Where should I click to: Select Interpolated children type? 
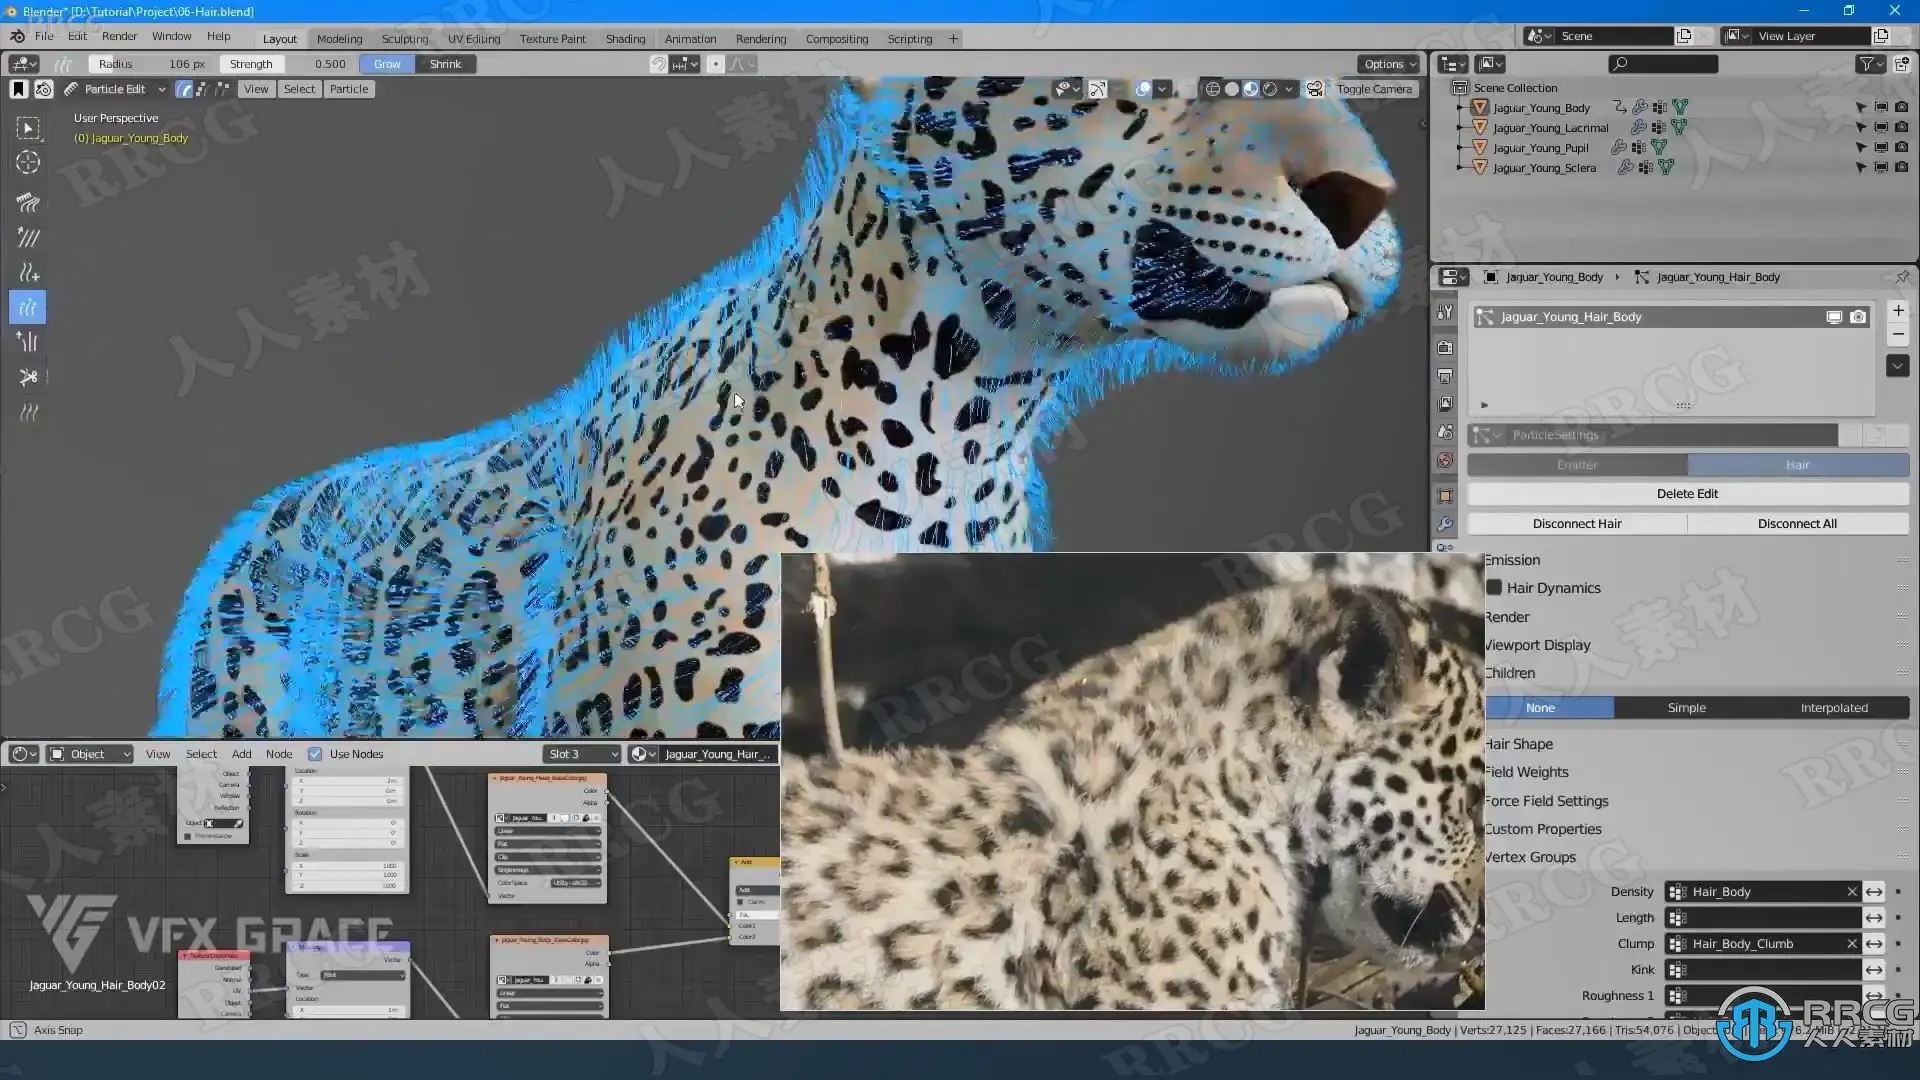point(1833,708)
